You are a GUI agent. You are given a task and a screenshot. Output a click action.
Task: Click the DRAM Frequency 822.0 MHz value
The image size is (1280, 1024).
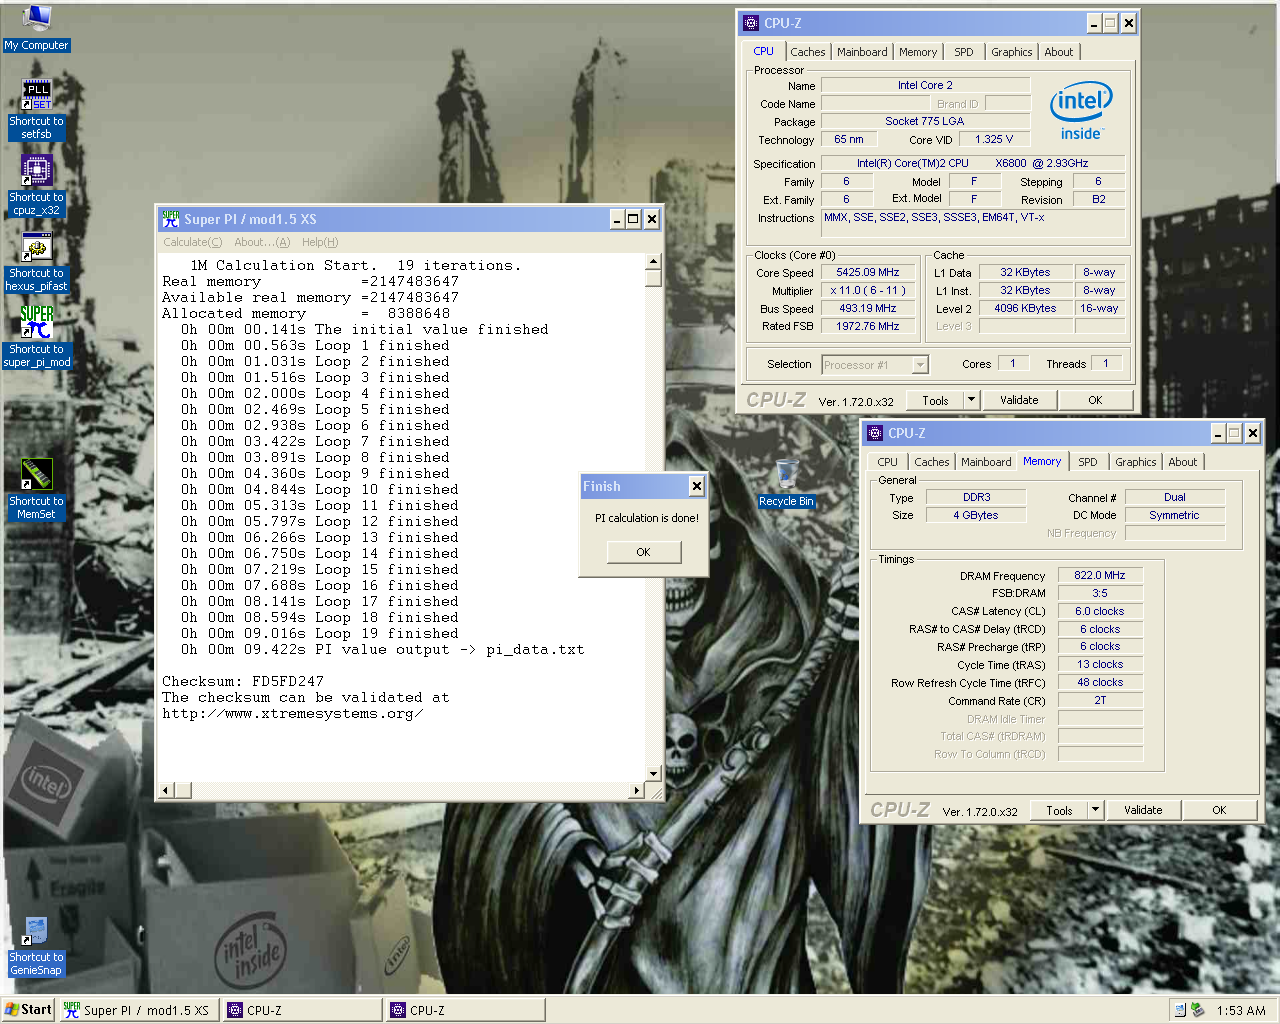(x=1100, y=575)
